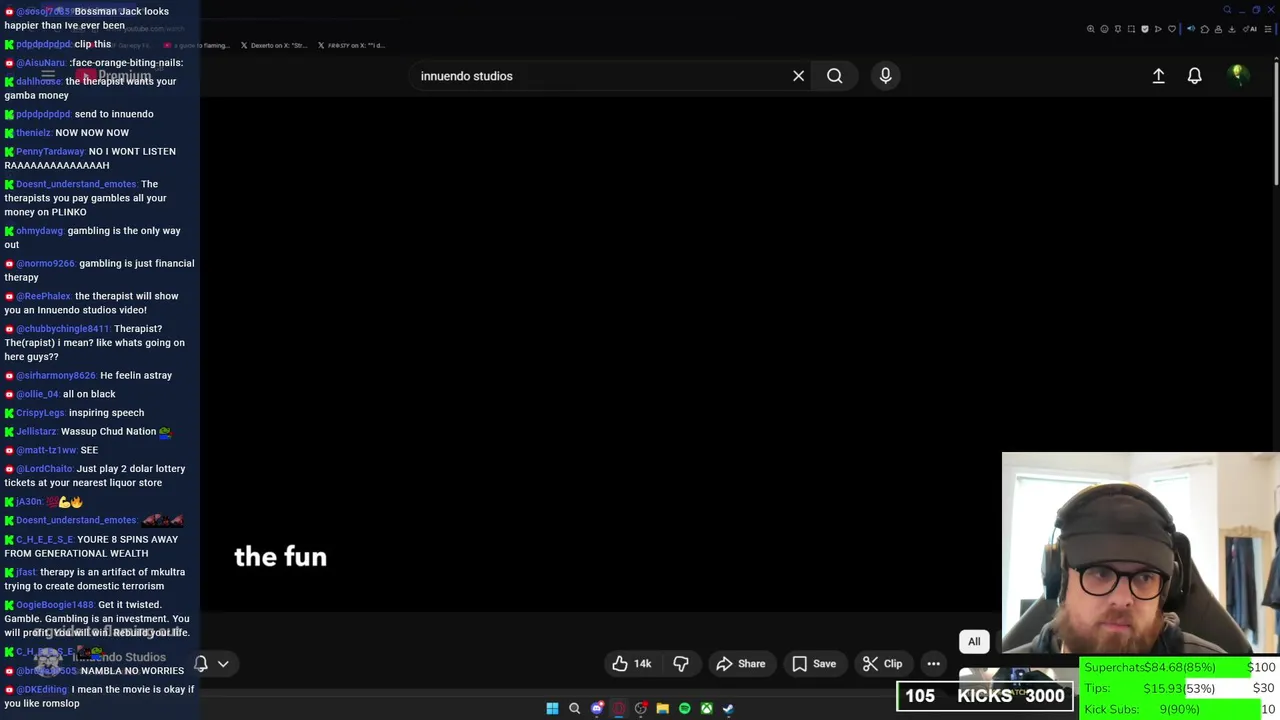
Task: Click browser pin toolbar icon
Action: (1118, 29)
